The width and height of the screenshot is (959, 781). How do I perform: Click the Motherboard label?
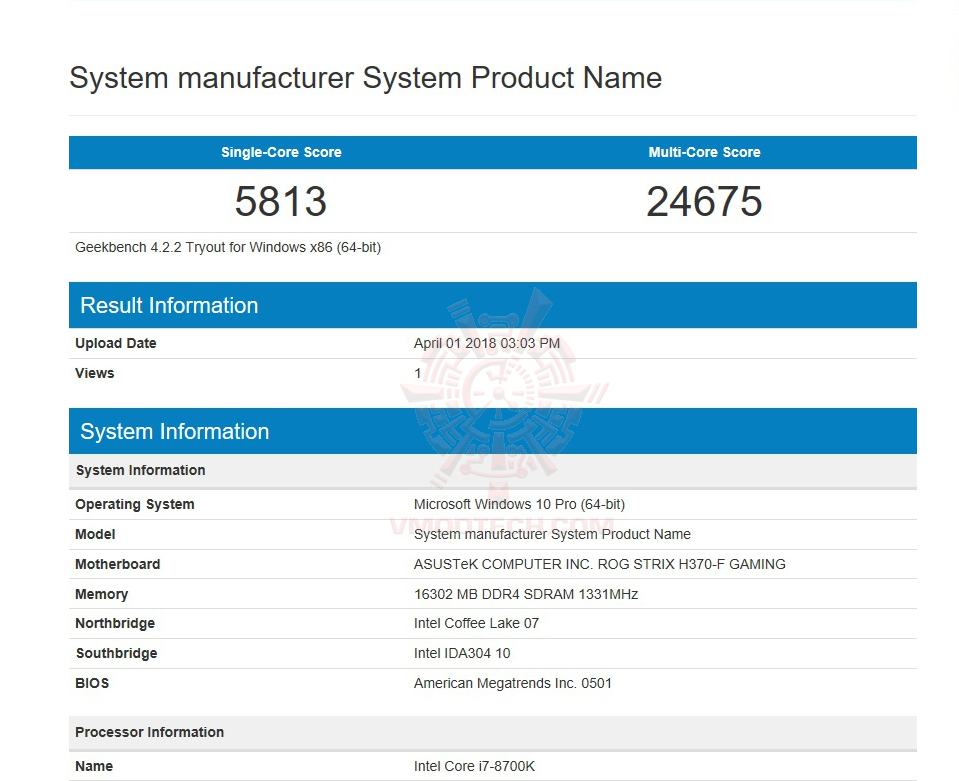pos(118,564)
